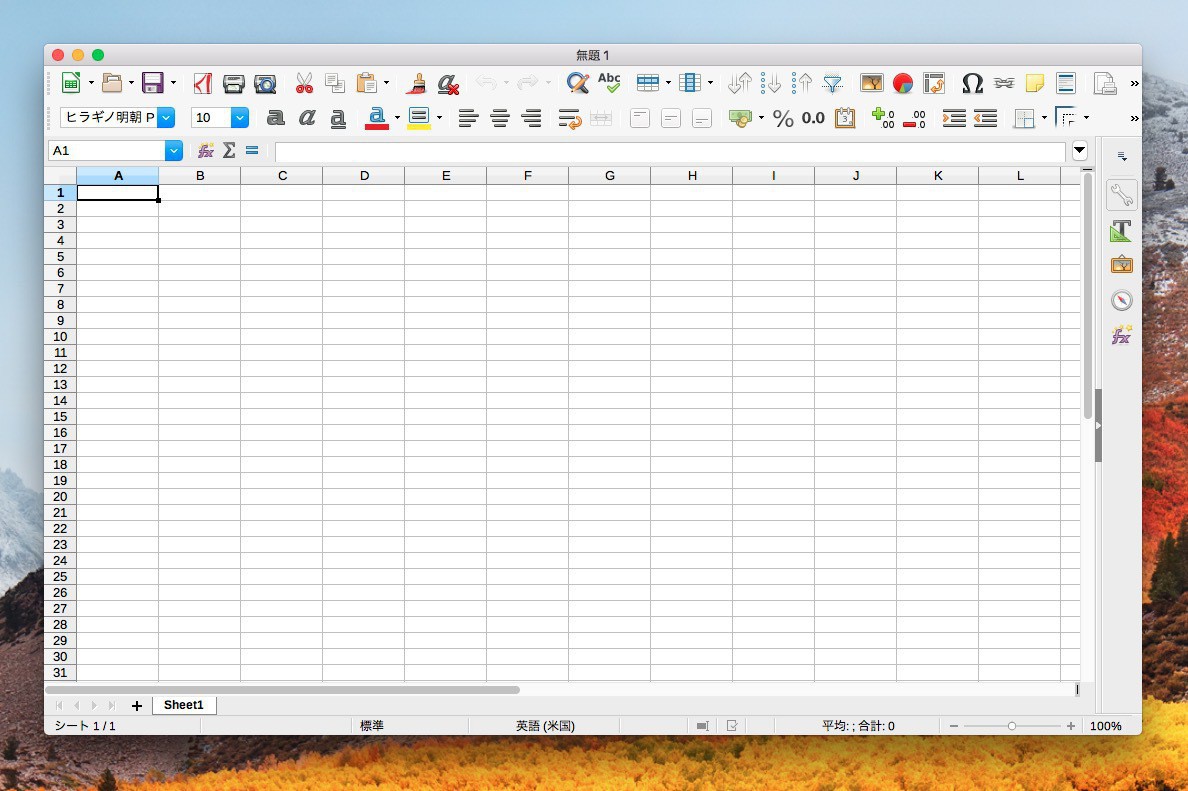The height and width of the screenshot is (791, 1188).
Task: Click the Sum sigma button
Action: pyautogui.click(x=230, y=151)
